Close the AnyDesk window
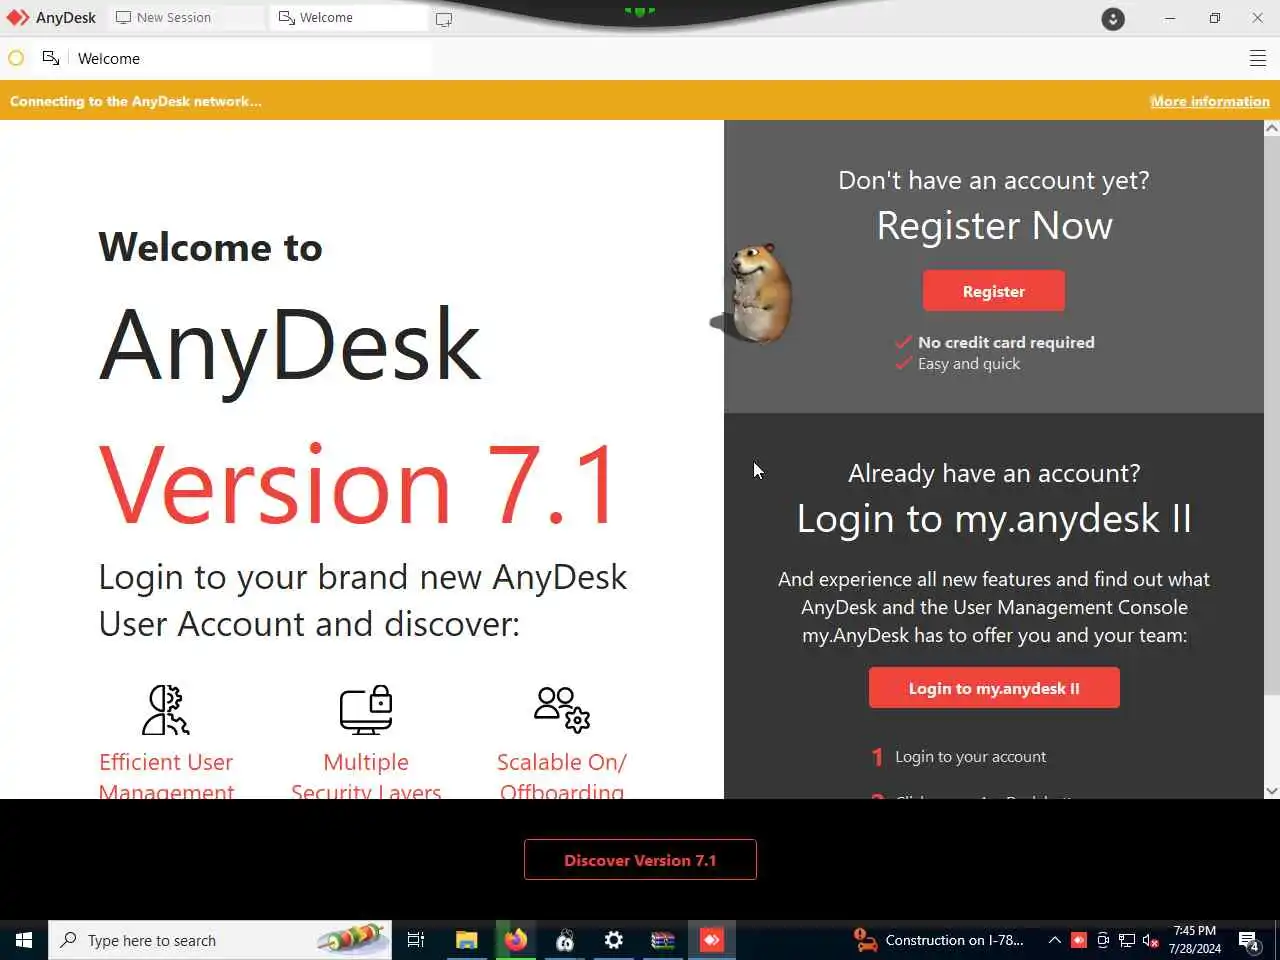The height and width of the screenshot is (960, 1280). 1258,18
